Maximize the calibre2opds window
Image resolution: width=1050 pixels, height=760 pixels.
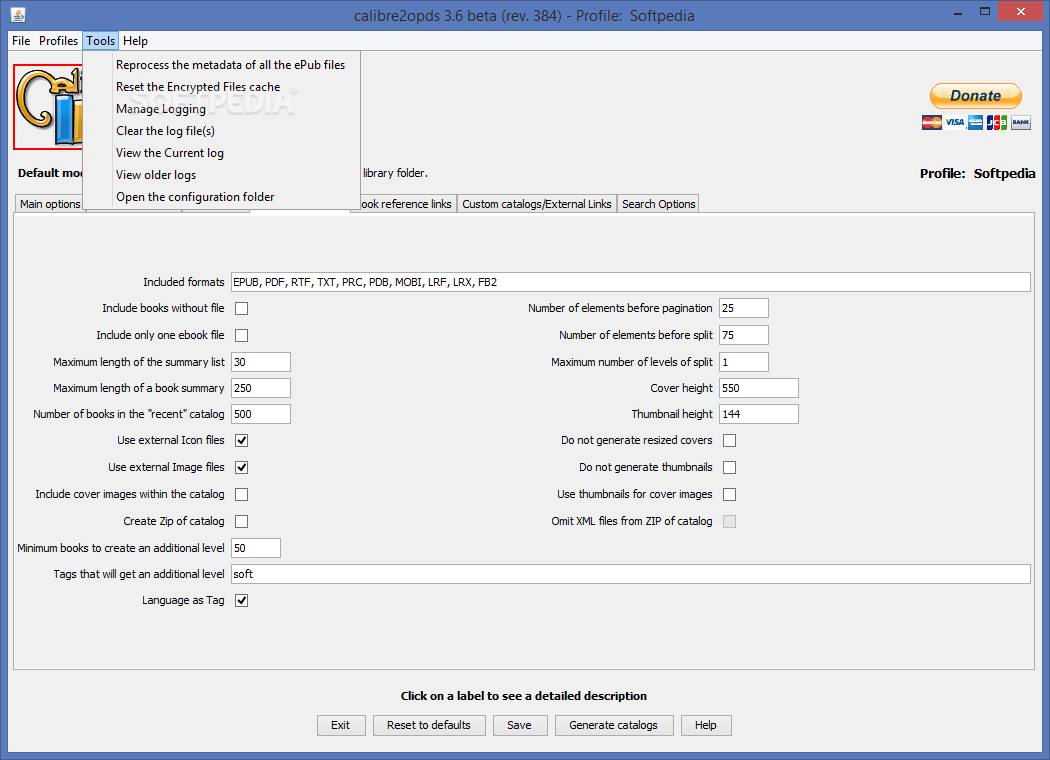point(984,11)
